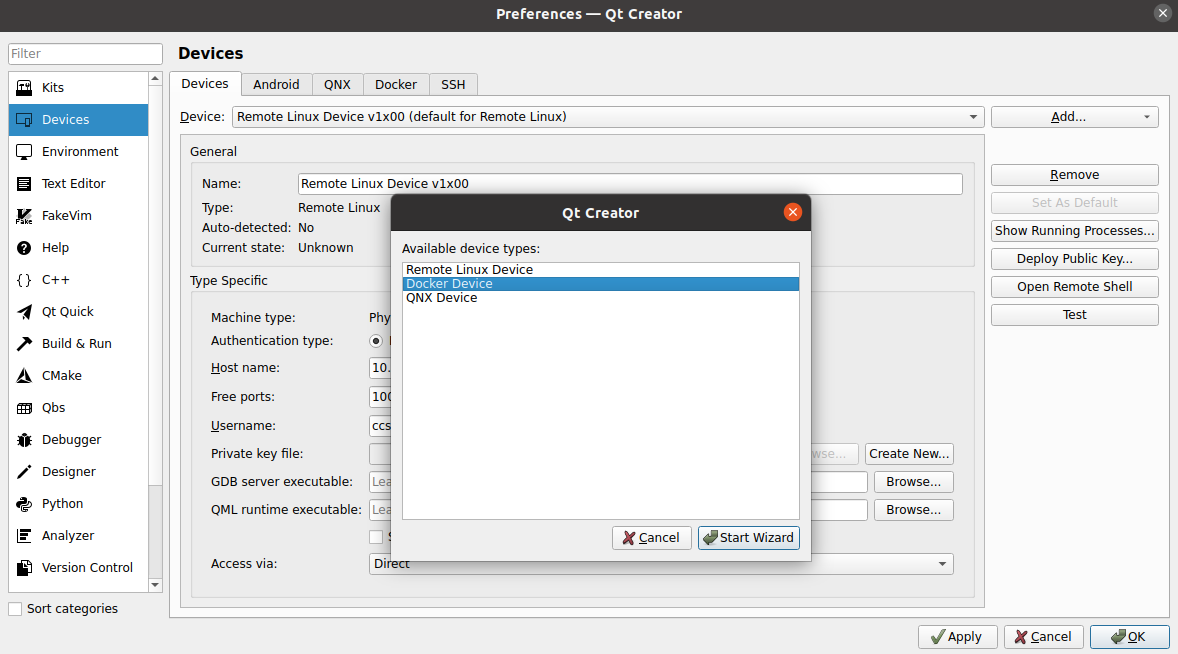Switch to the Docker tab
The image size is (1178, 654).
(396, 85)
